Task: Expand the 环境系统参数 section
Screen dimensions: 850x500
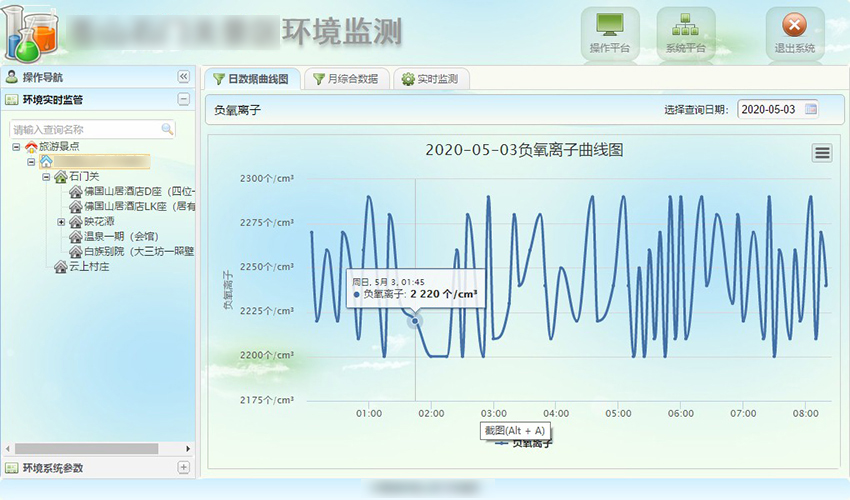Action: (183, 467)
